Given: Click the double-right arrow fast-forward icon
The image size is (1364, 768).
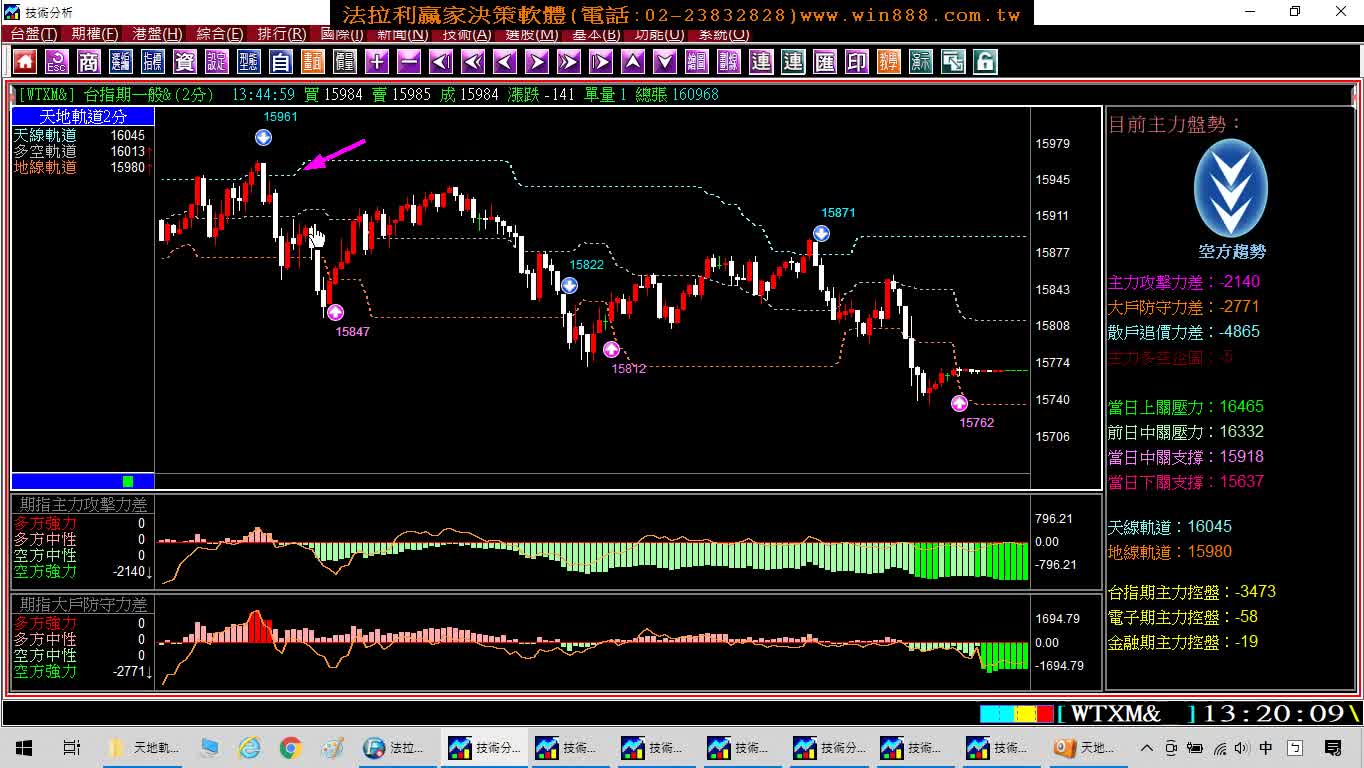Looking at the screenshot, I should (568, 62).
